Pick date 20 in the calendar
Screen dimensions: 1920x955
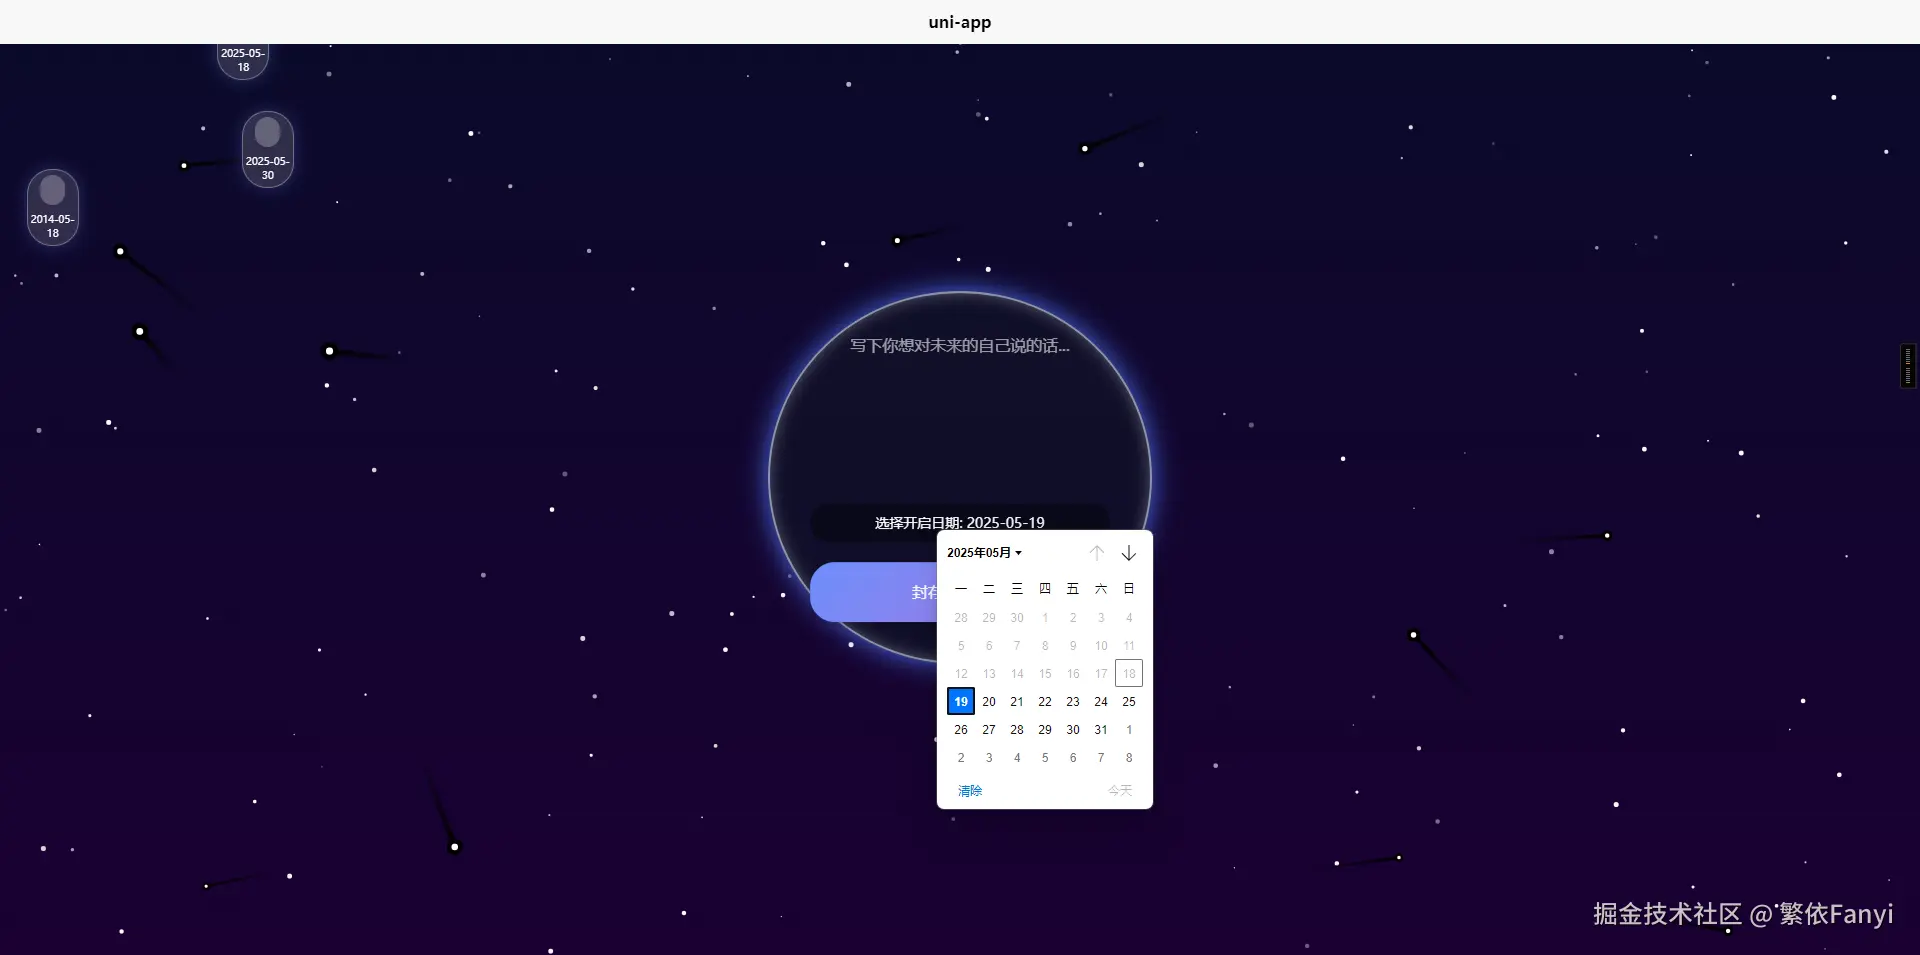click(989, 702)
